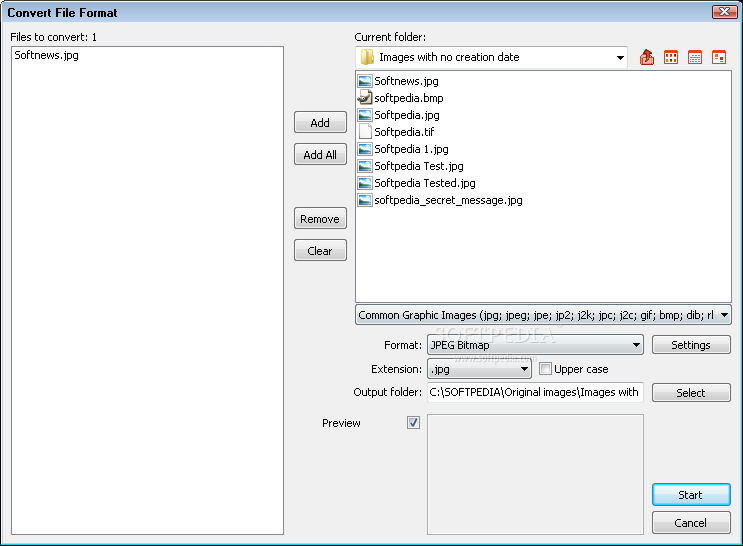Select Softpedia Tested.jpg file name
Screen dimensions: 743x546
pos(425,183)
